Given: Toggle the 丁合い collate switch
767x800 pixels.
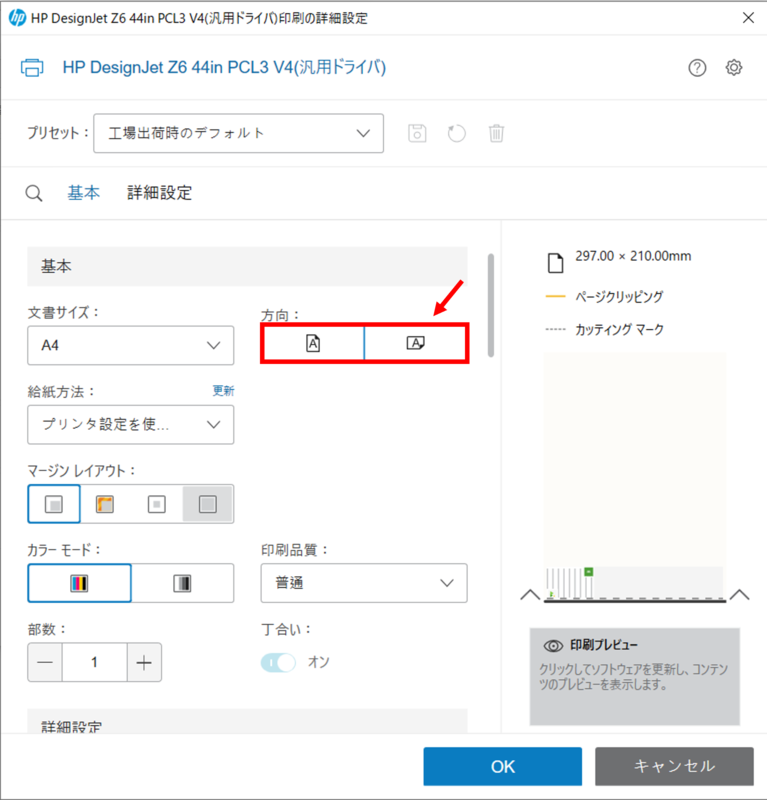Looking at the screenshot, I should (278, 663).
